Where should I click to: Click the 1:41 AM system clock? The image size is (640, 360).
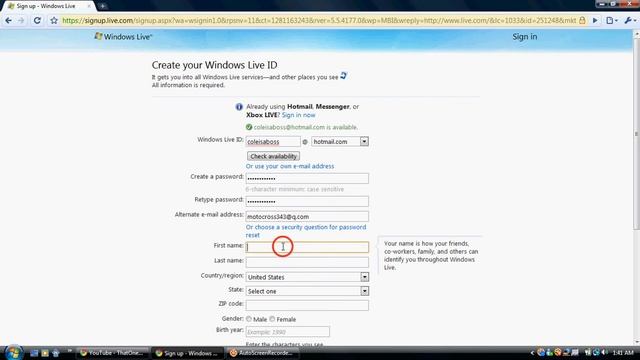click(623, 353)
